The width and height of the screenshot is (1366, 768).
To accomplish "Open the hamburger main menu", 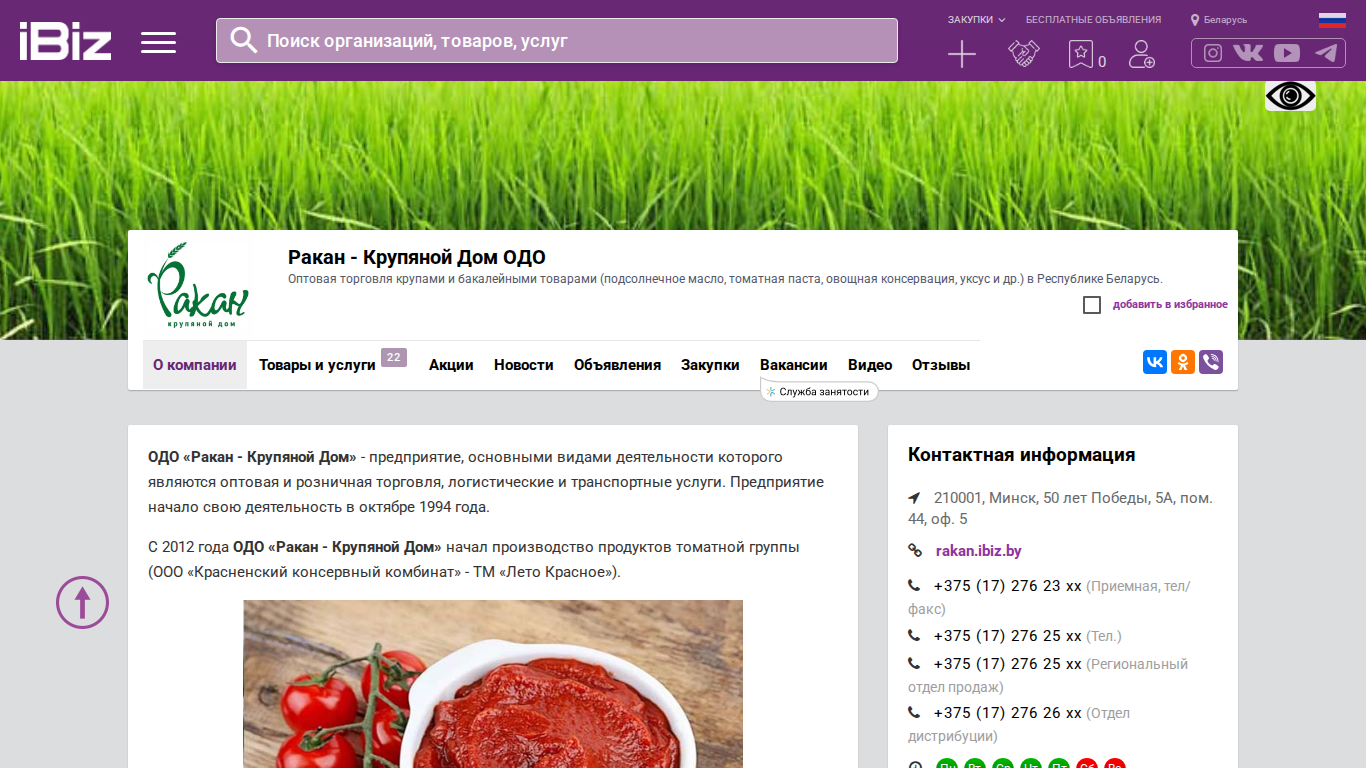I will [x=158, y=42].
